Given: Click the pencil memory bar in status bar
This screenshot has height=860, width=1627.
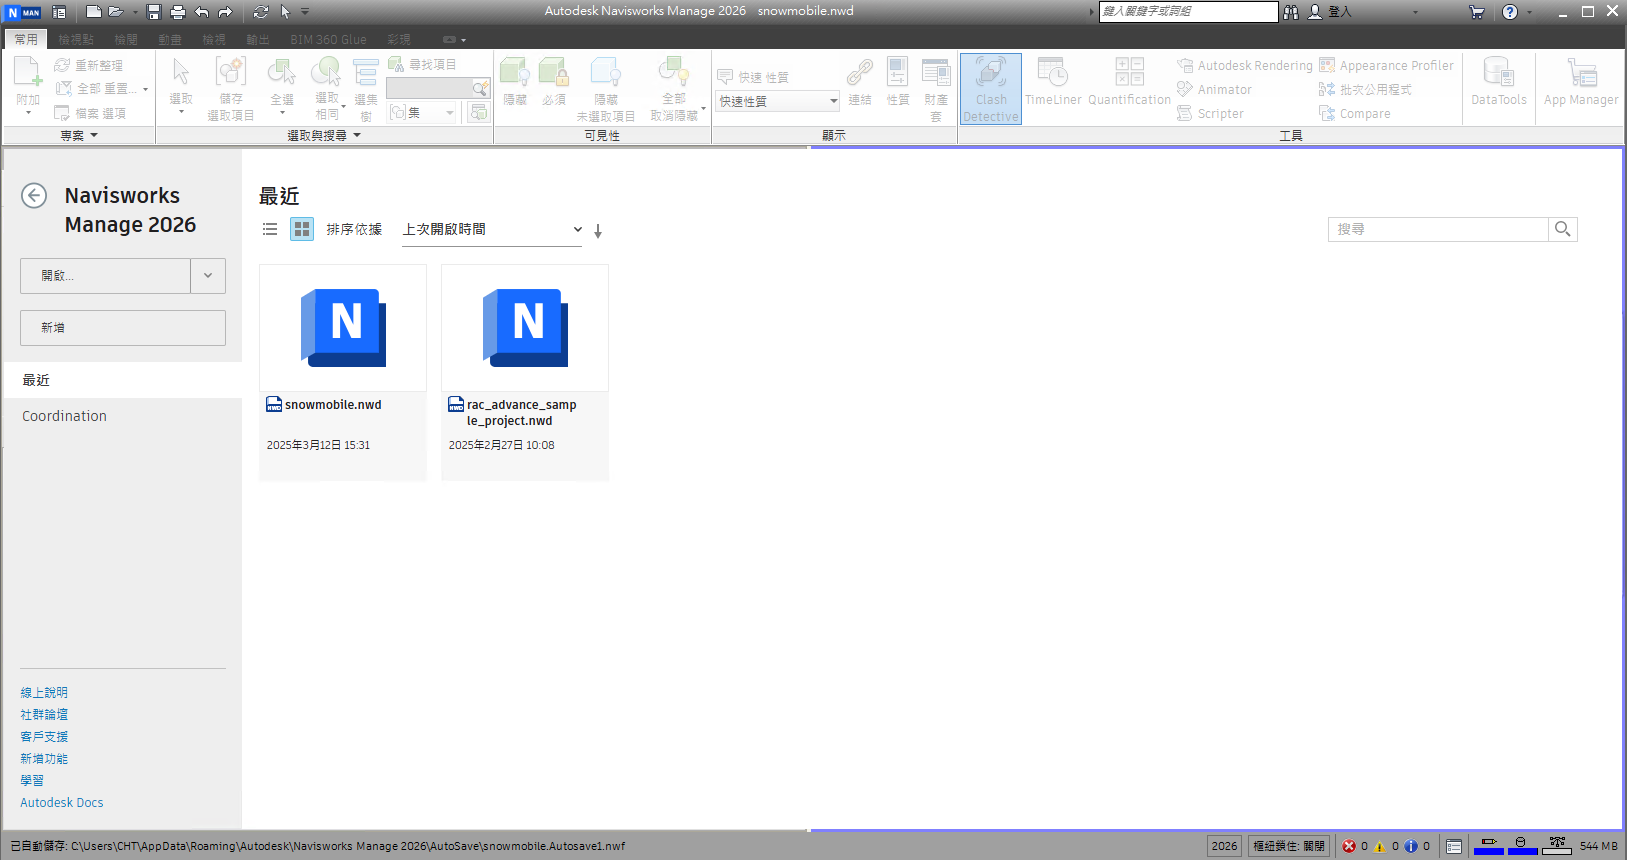Looking at the screenshot, I should click(1489, 846).
